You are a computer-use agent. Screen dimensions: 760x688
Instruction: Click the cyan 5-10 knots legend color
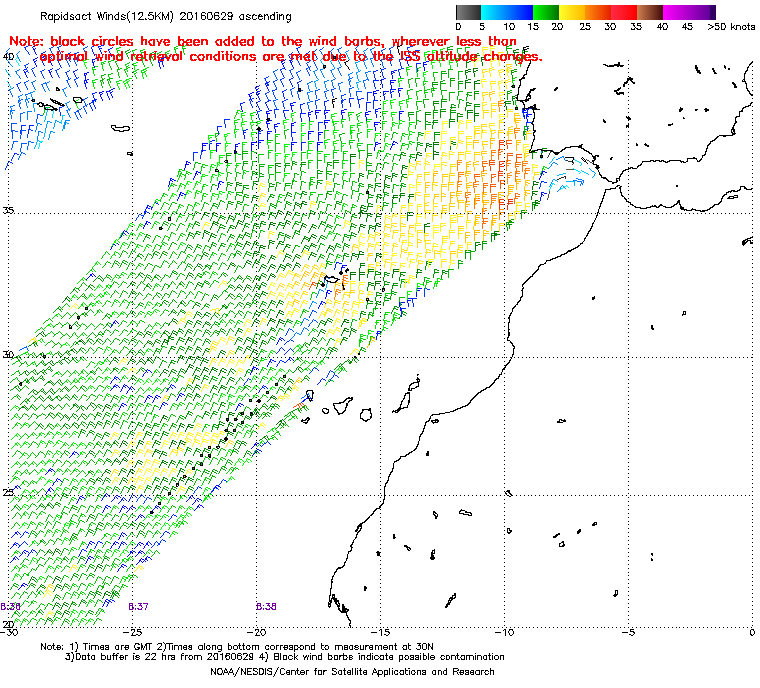[494, 12]
